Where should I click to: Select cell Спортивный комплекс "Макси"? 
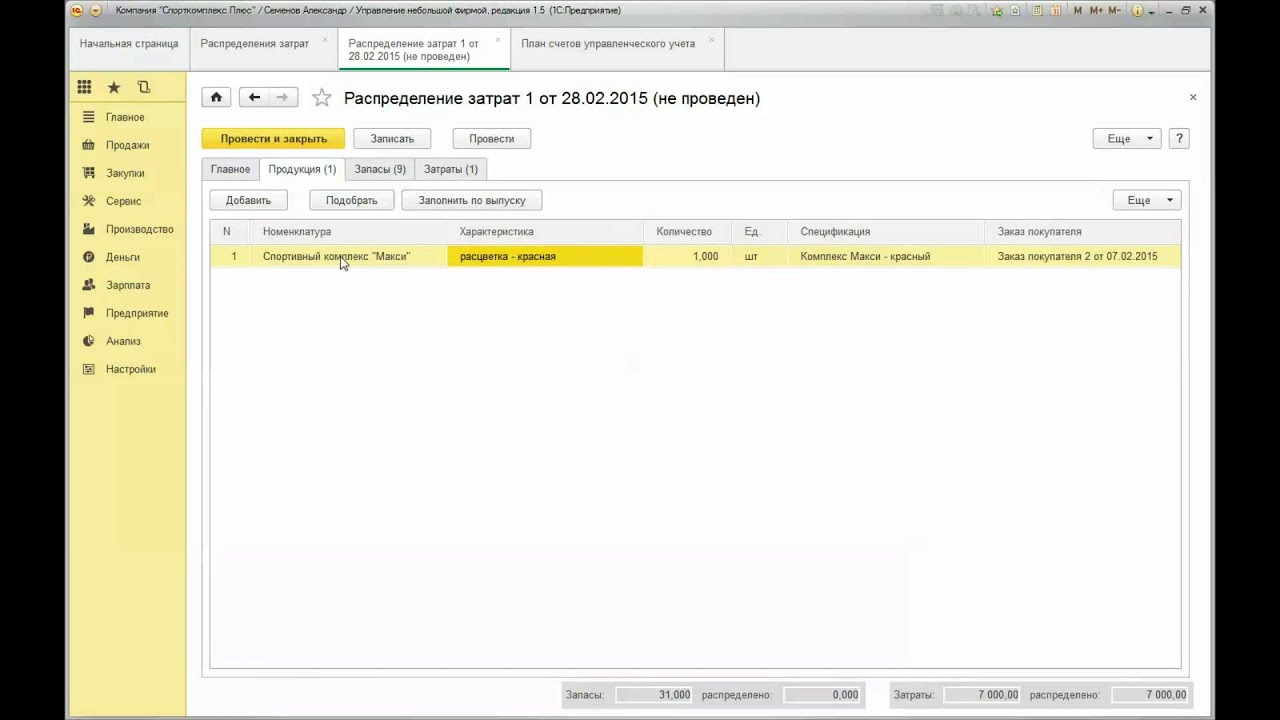tap(349, 256)
